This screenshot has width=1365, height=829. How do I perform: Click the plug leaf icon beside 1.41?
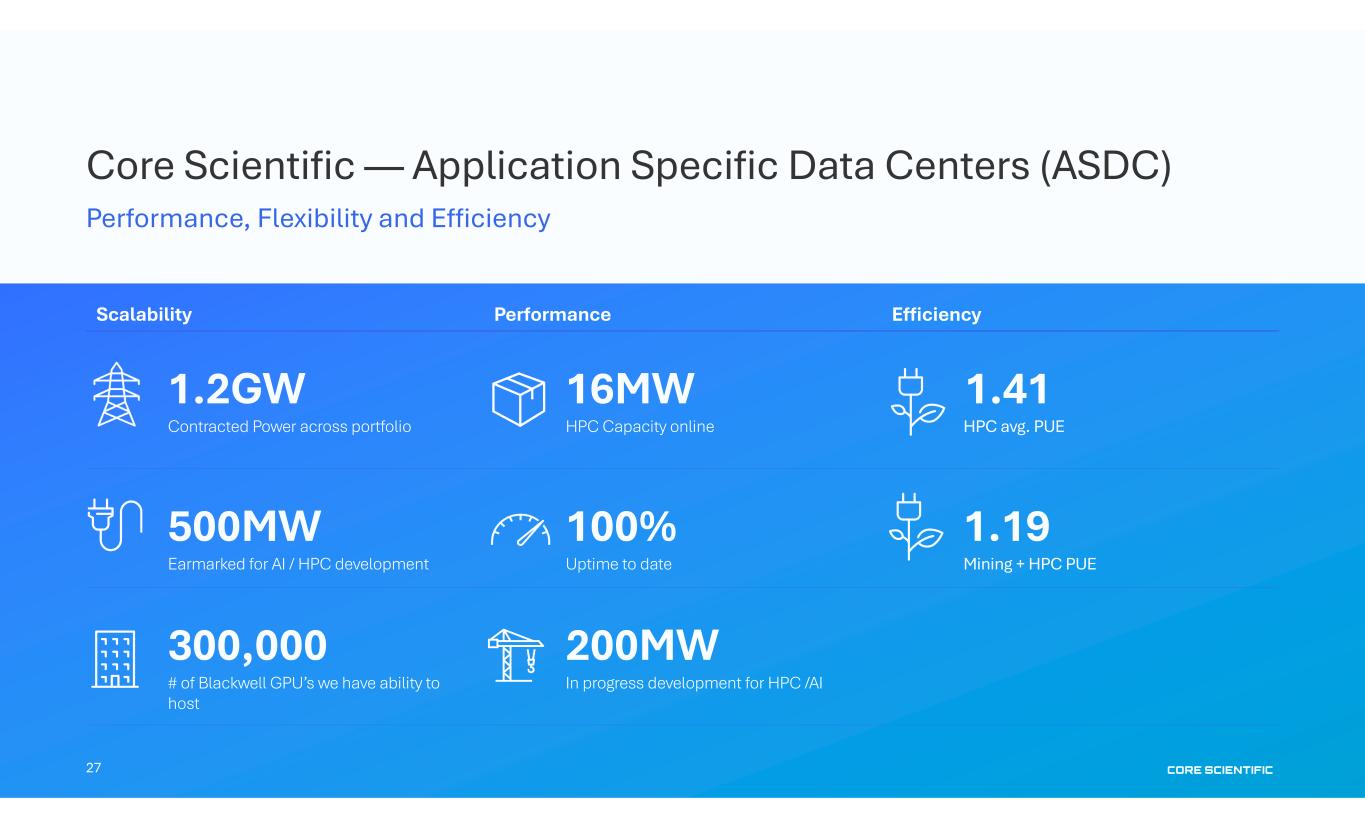point(916,402)
